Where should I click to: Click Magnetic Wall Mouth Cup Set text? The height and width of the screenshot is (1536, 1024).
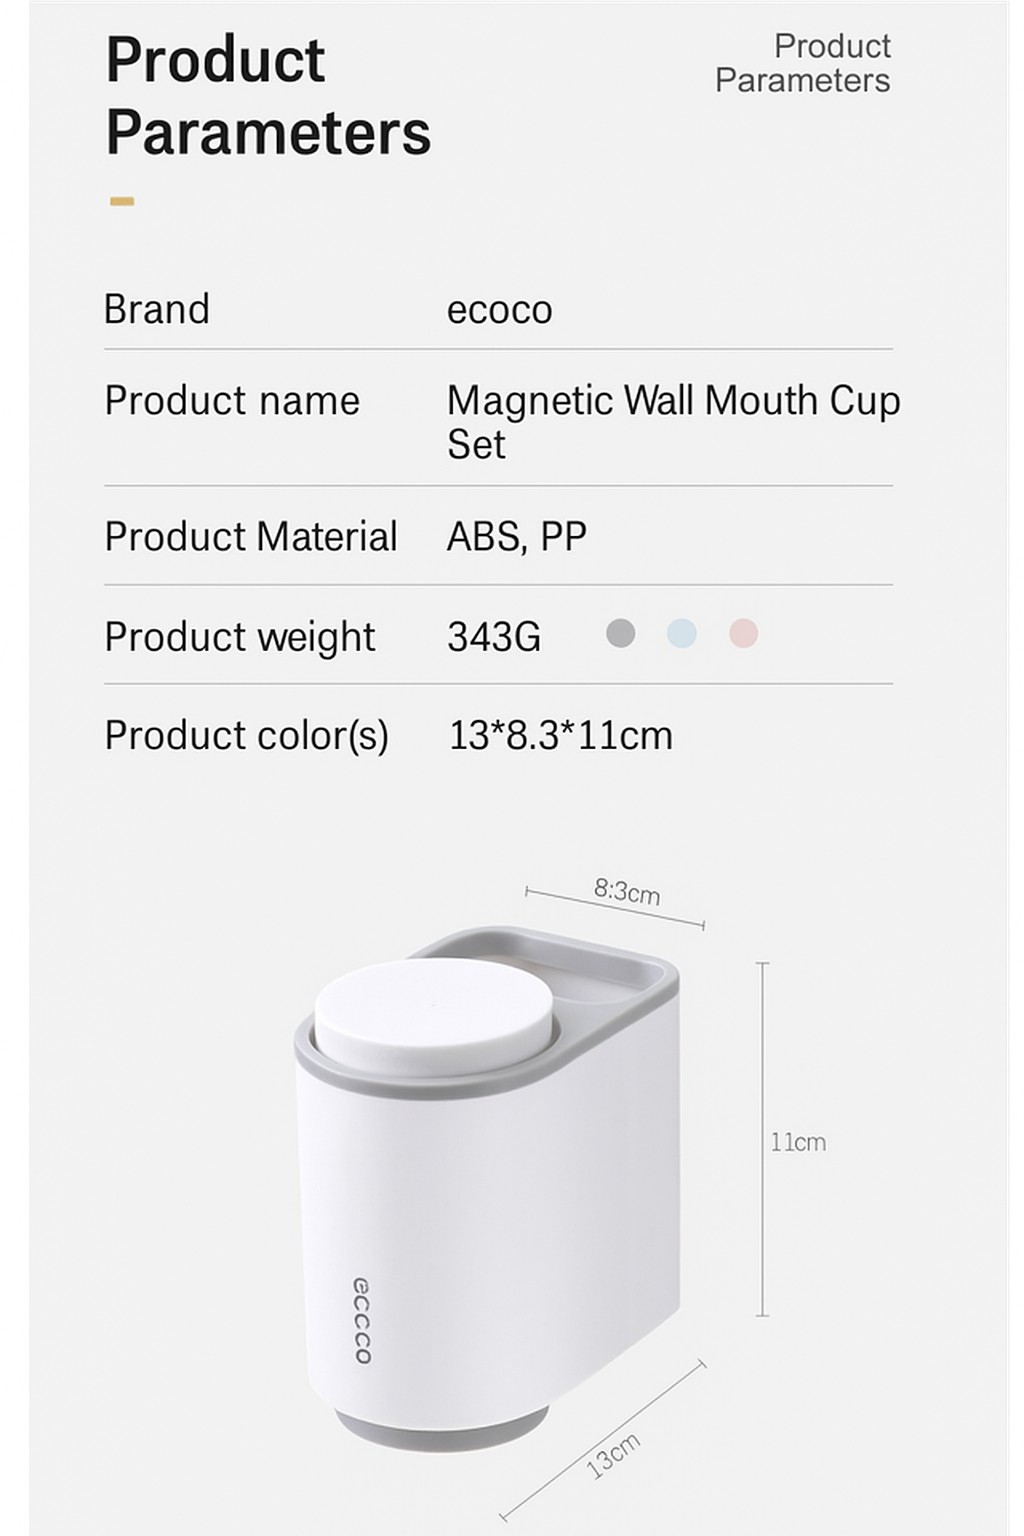pos(672,421)
